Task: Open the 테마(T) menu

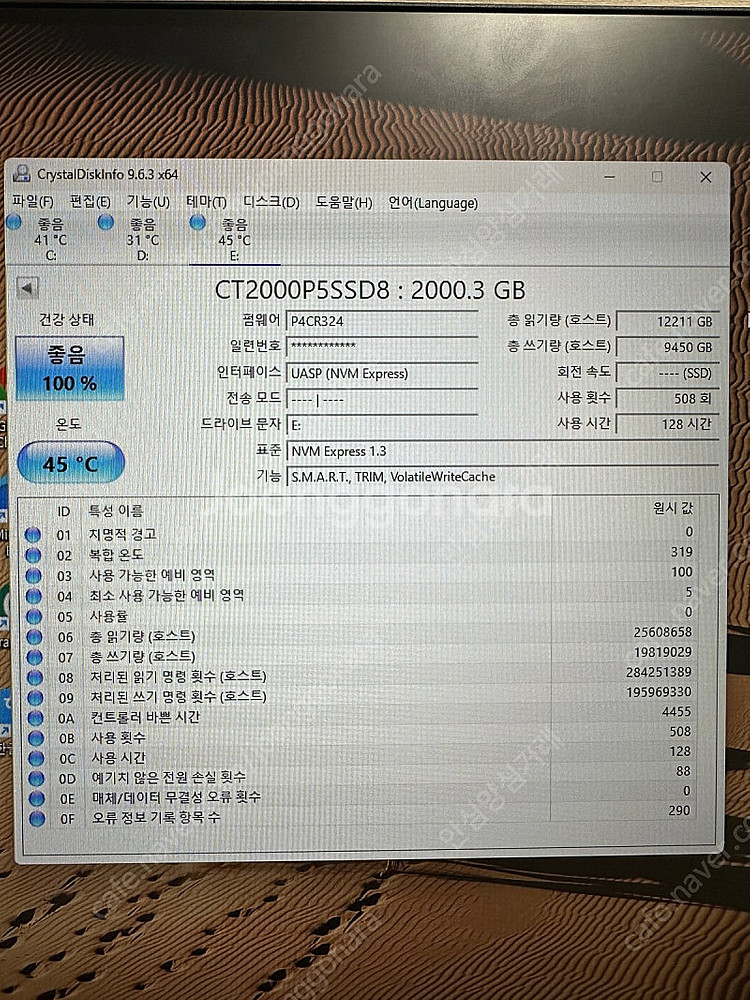Action: [206, 202]
